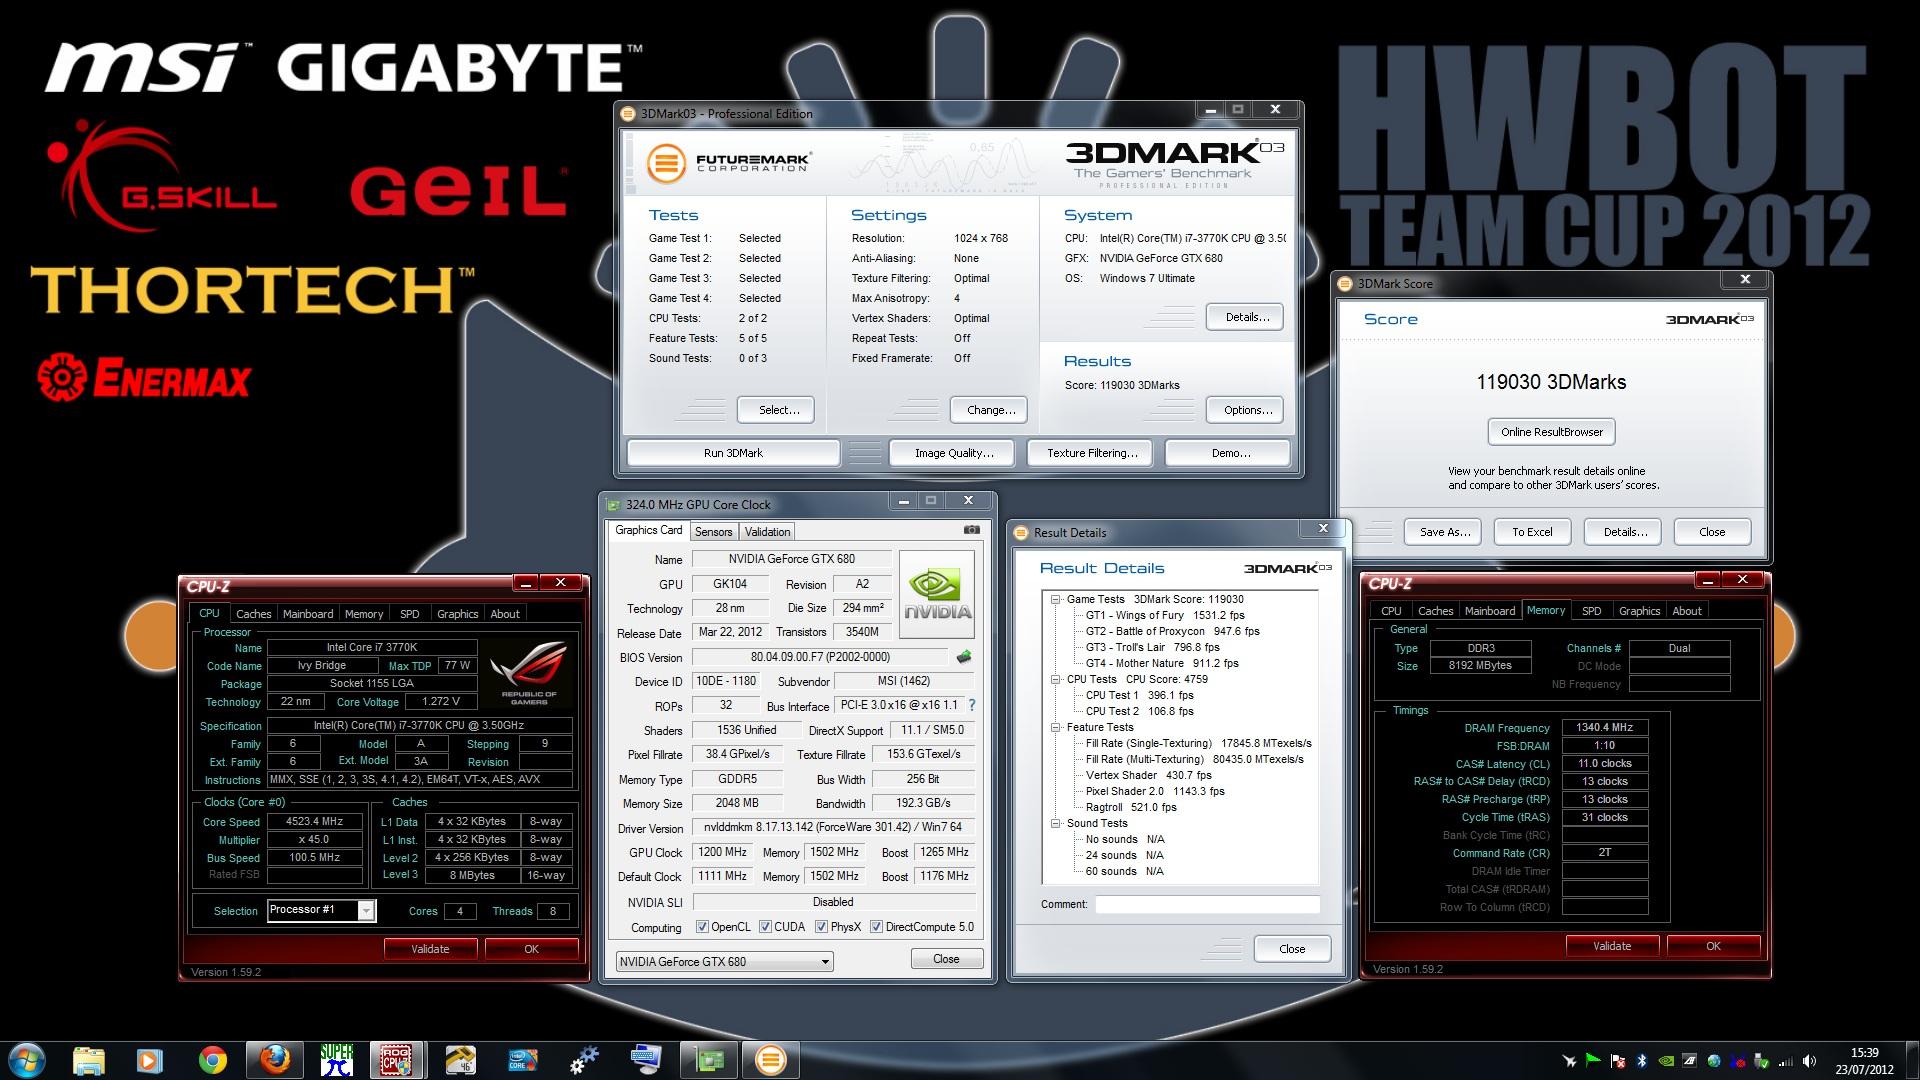Screen dimensions: 1920x1080
Task: Collapse the Game Tests tree node
Action: click(x=1055, y=599)
